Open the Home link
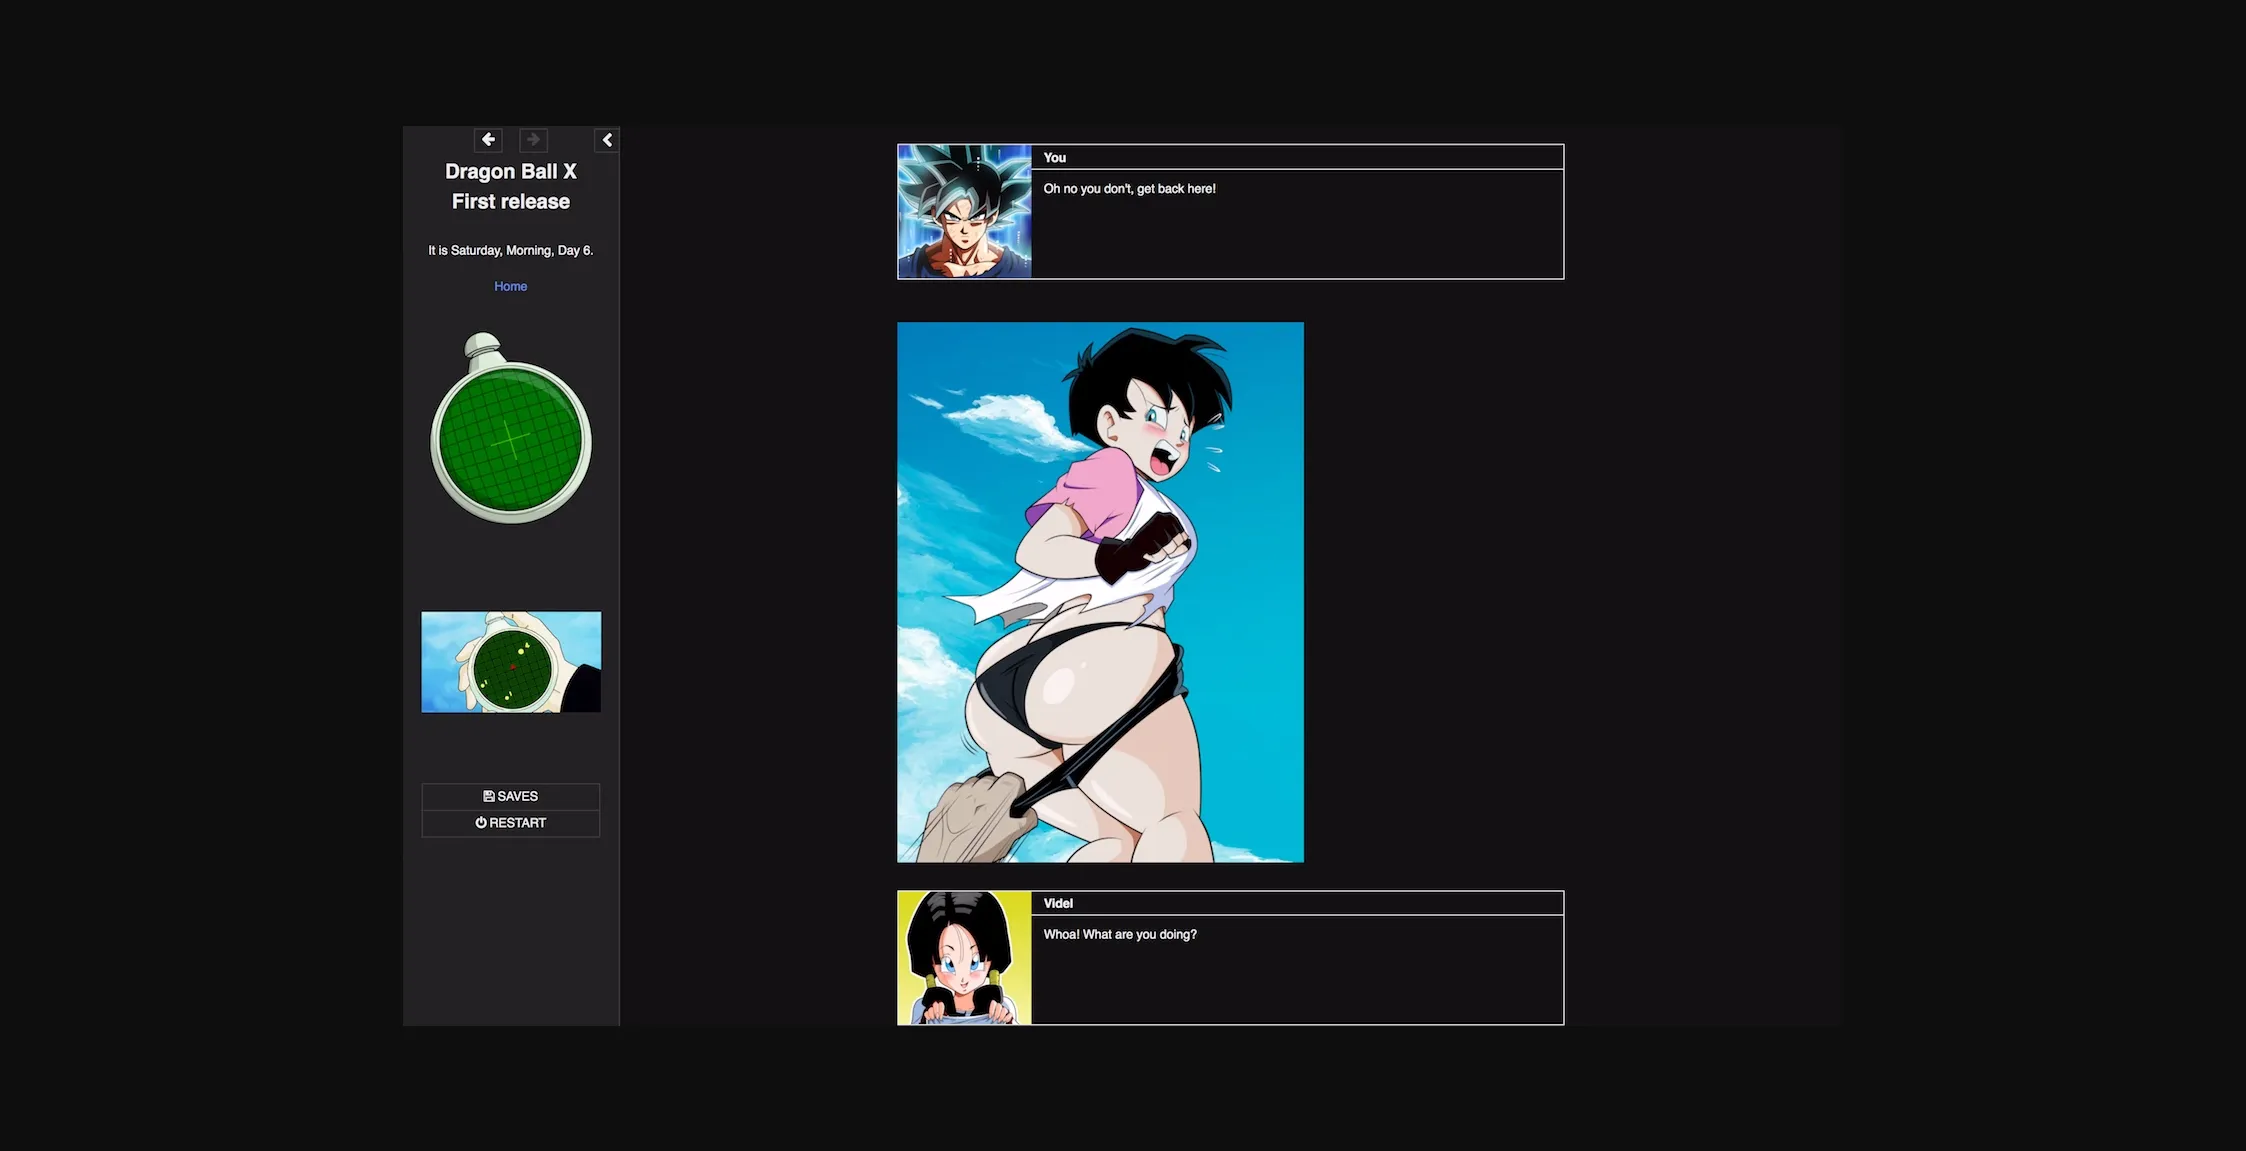The image size is (2246, 1151). coord(510,286)
